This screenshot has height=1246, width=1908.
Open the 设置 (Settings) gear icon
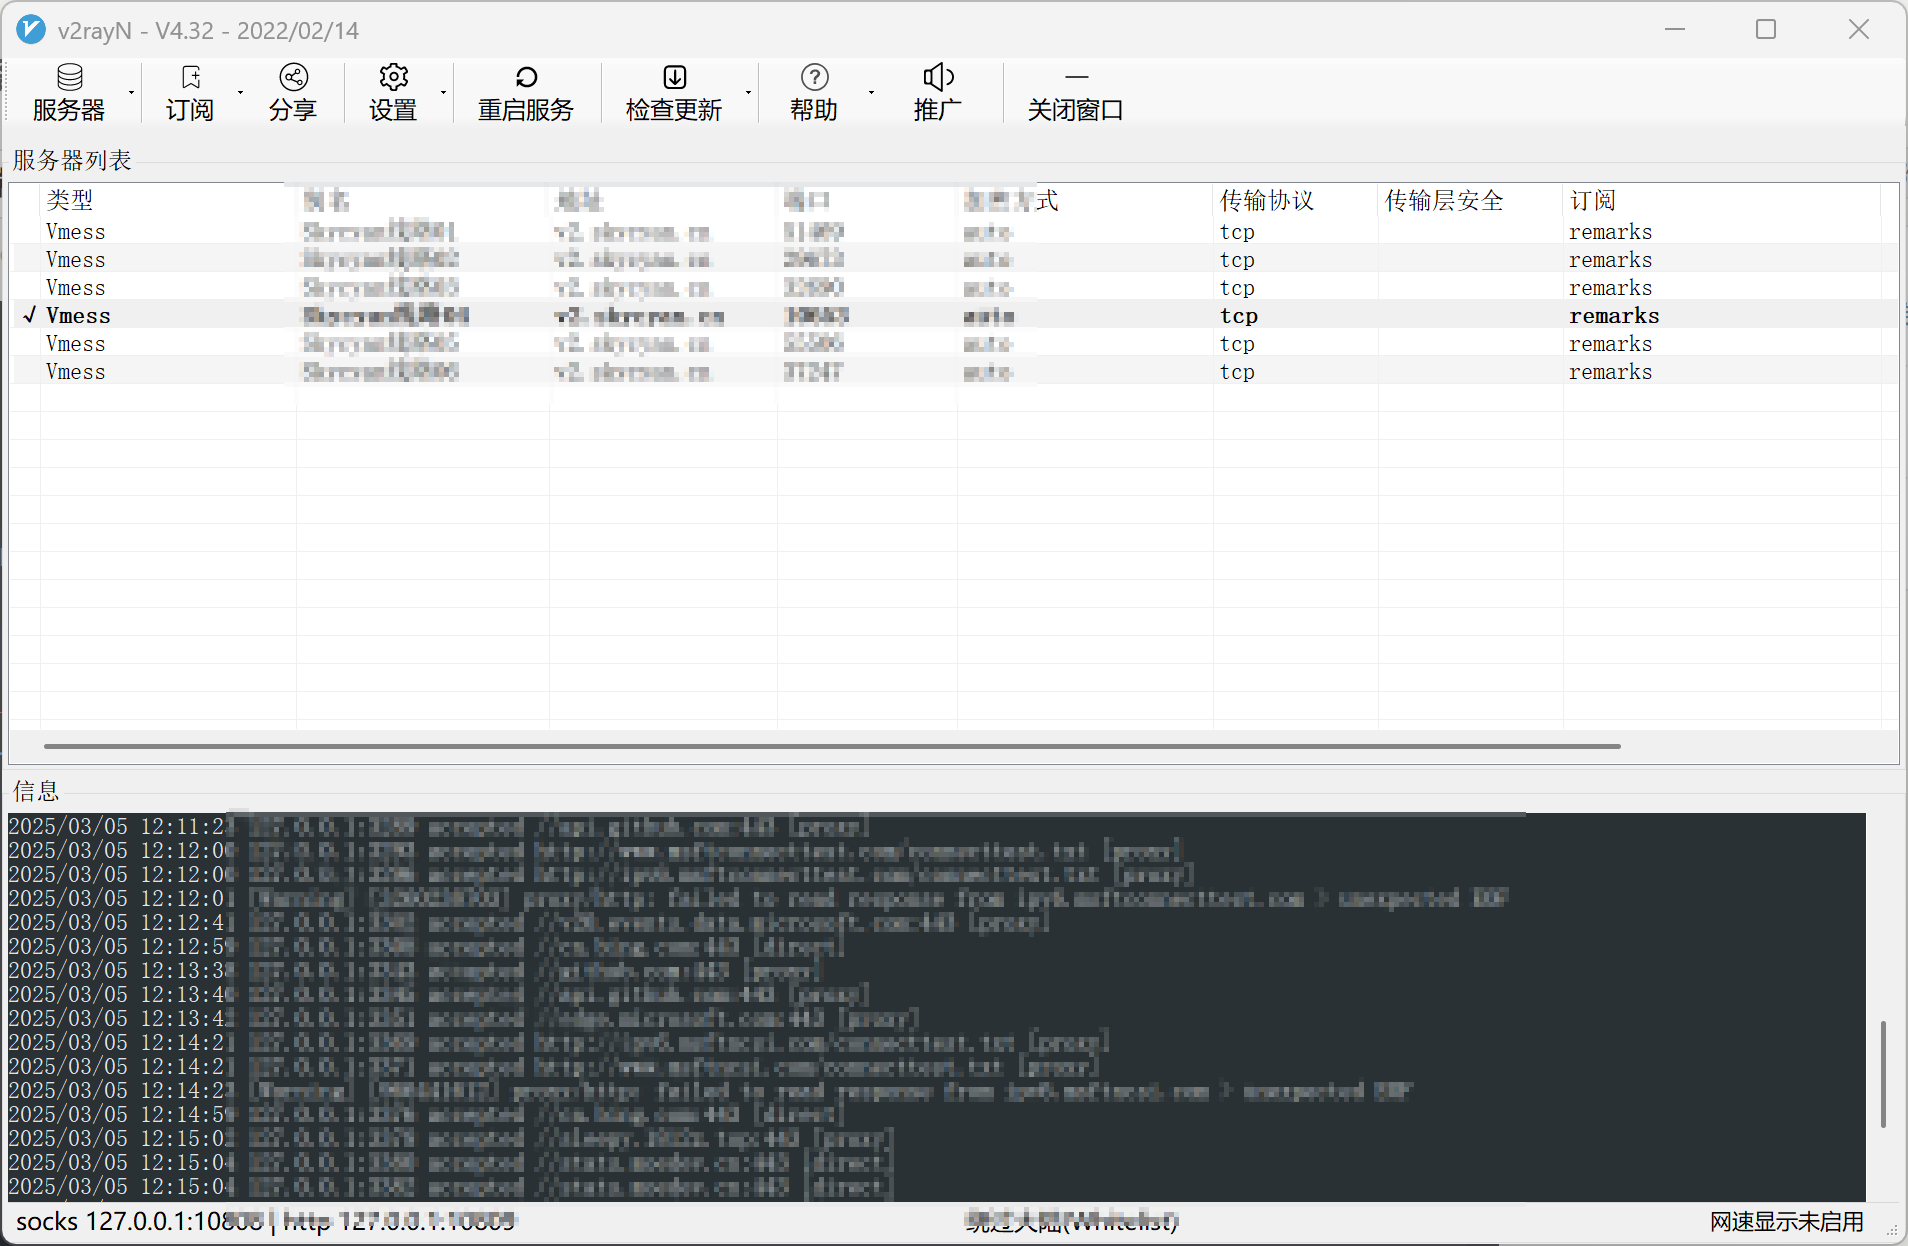pyautogui.click(x=393, y=92)
